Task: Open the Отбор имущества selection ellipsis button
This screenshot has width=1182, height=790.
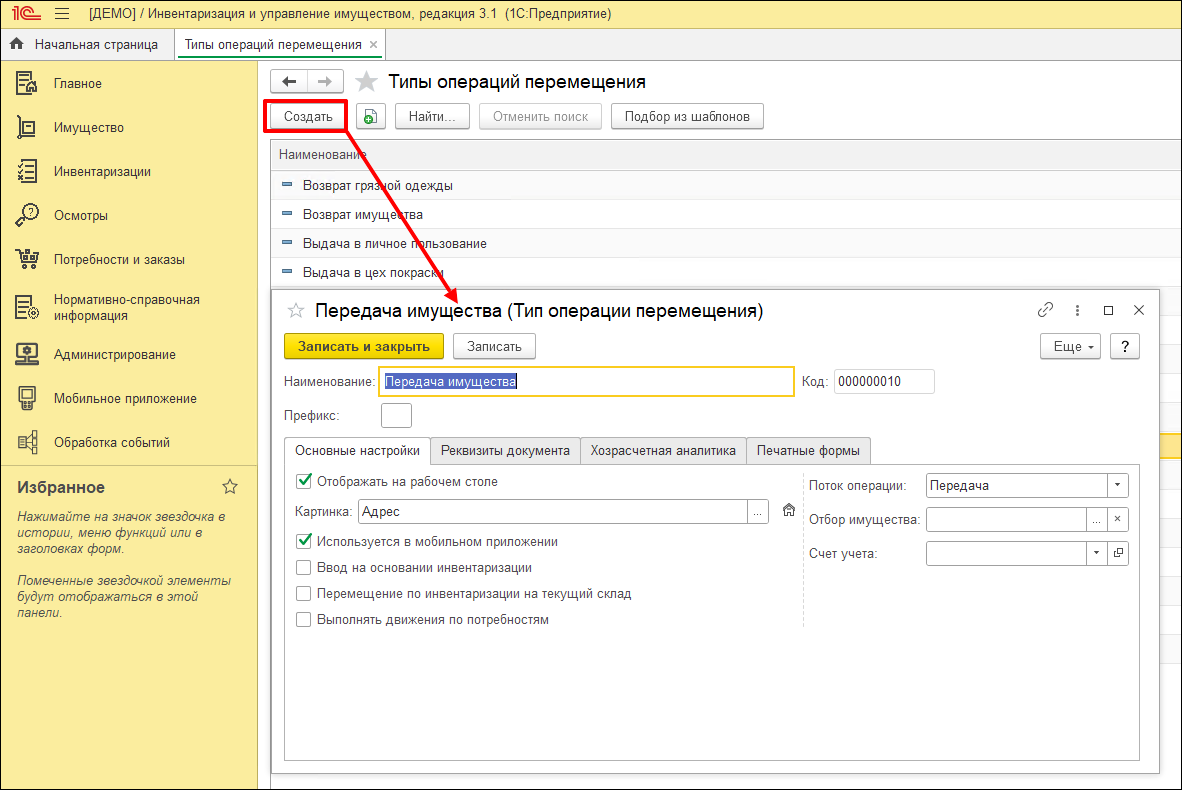Action: 1096,519
